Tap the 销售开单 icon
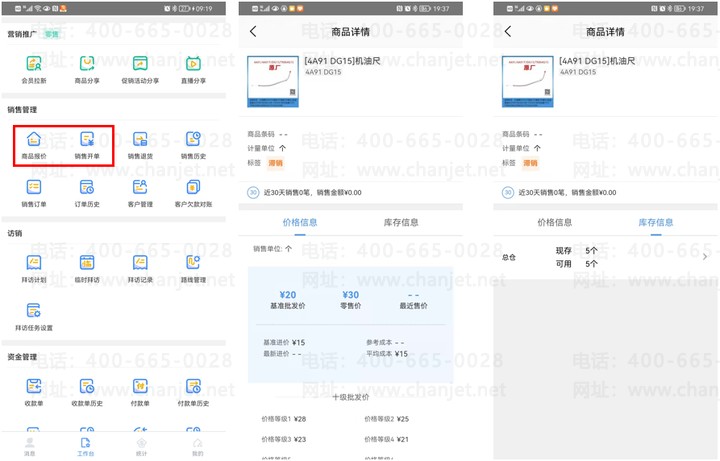This screenshot has height=461, width=720. click(x=87, y=139)
